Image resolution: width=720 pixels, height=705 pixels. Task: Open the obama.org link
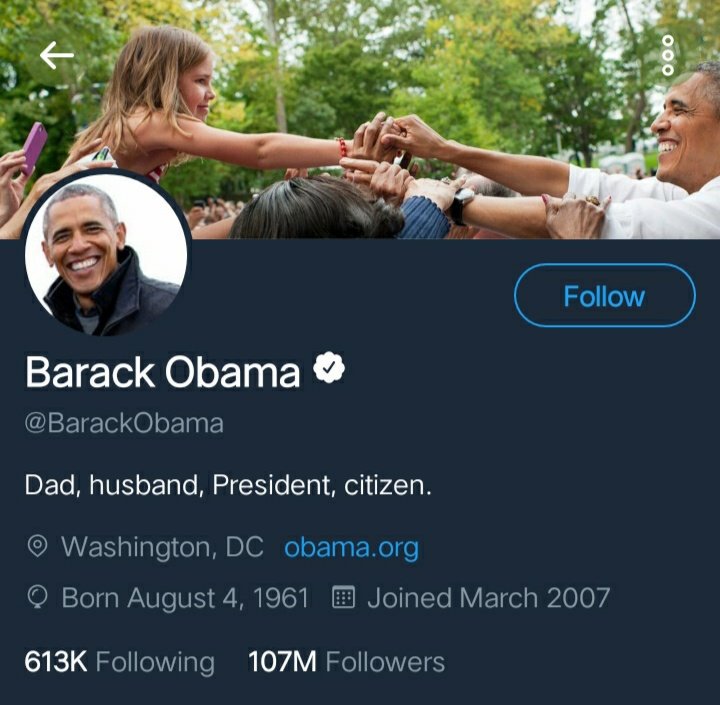[351, 547]
